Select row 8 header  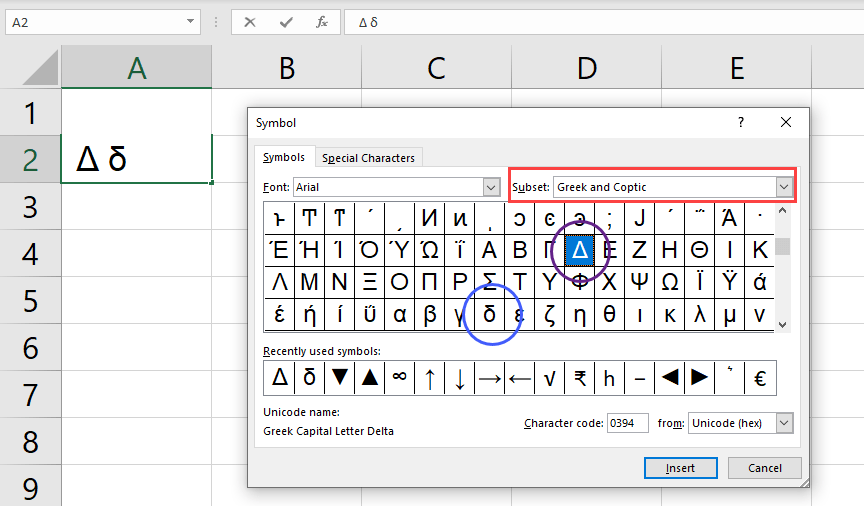(x=30, y=442)
